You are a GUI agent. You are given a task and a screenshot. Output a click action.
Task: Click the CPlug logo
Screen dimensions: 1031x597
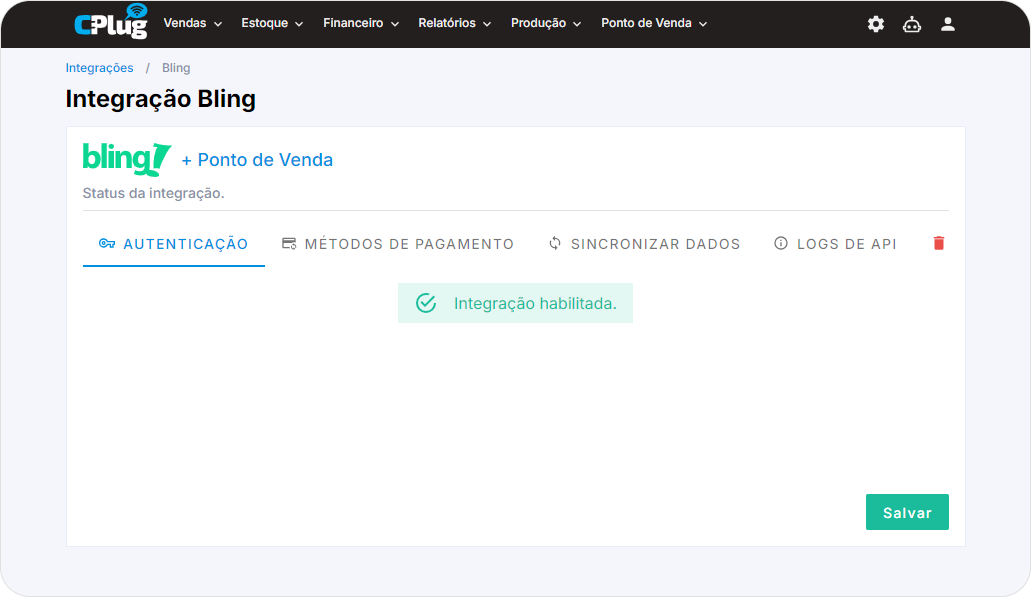[111, 21]
